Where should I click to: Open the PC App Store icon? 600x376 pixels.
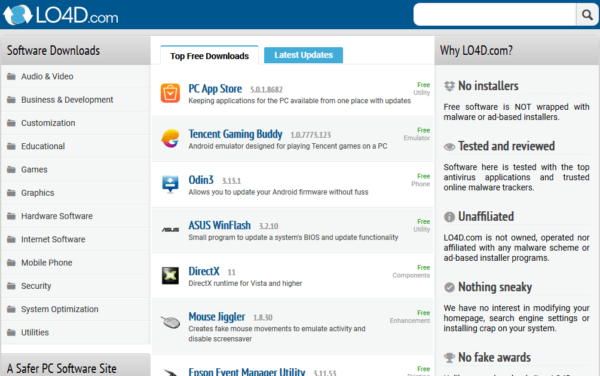click(x=170, y=93)
